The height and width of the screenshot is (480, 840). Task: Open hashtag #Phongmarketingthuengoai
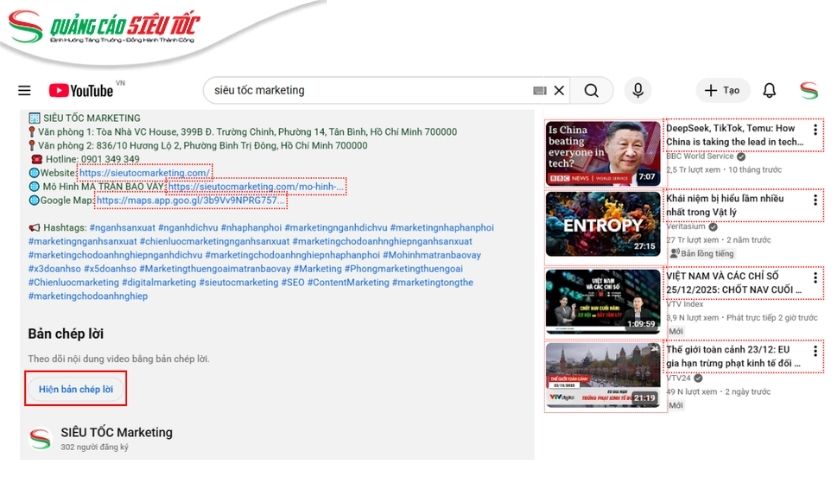point(404,269)
